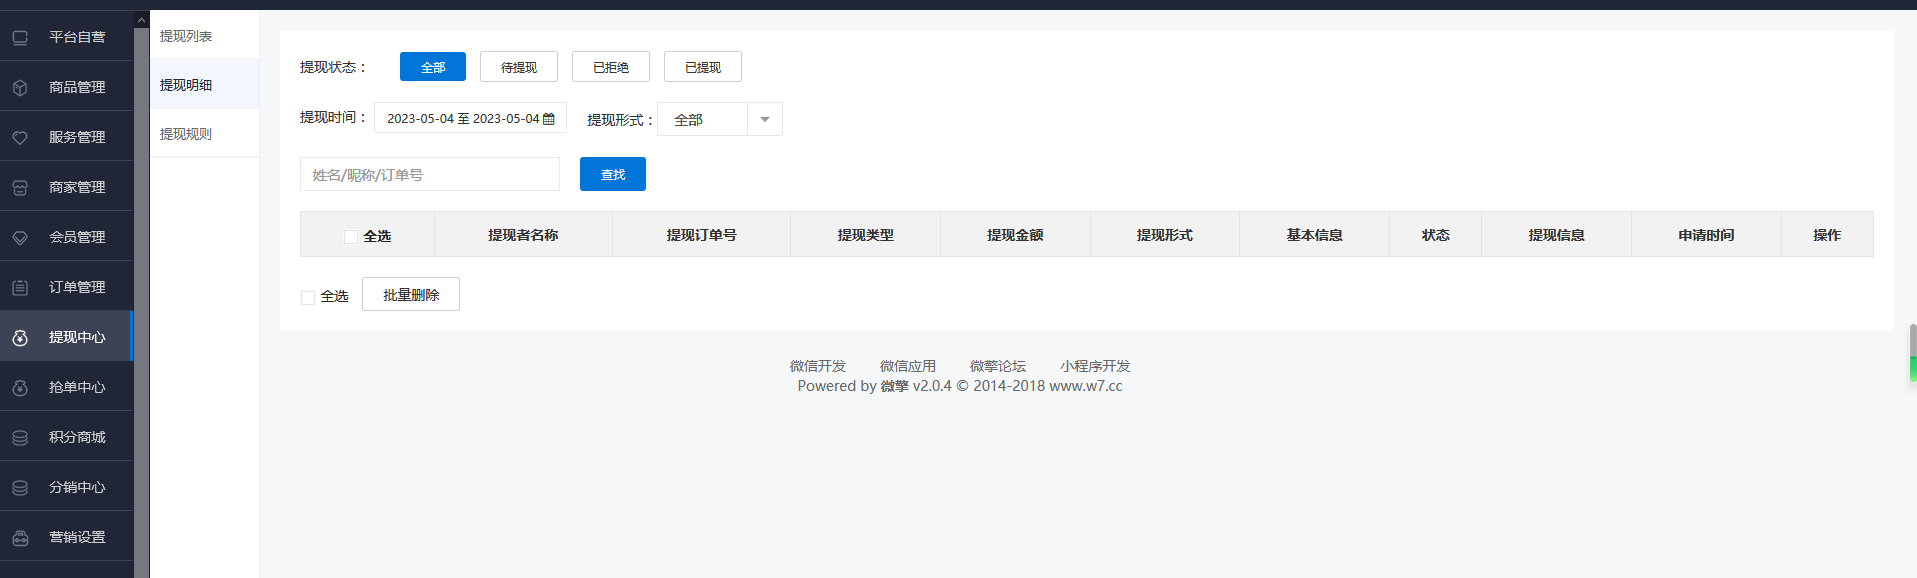
Task: Click the 微擎 link in footer
Action: (x=894, y=386)
